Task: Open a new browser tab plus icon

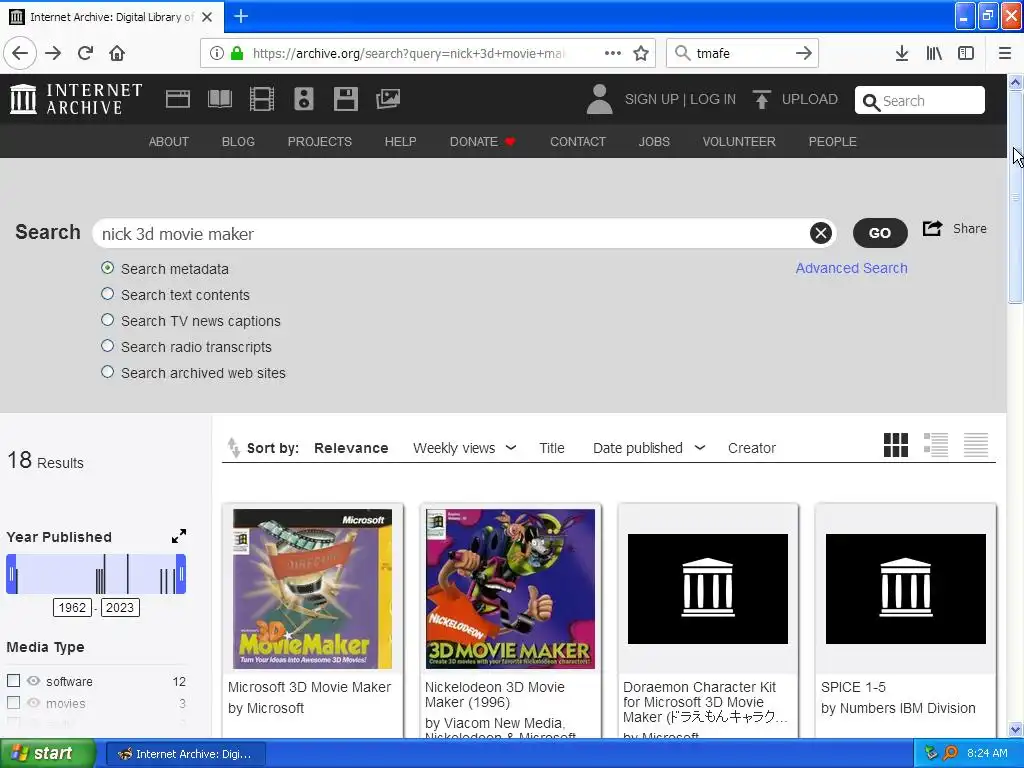Action: click(x=241, y=16)
